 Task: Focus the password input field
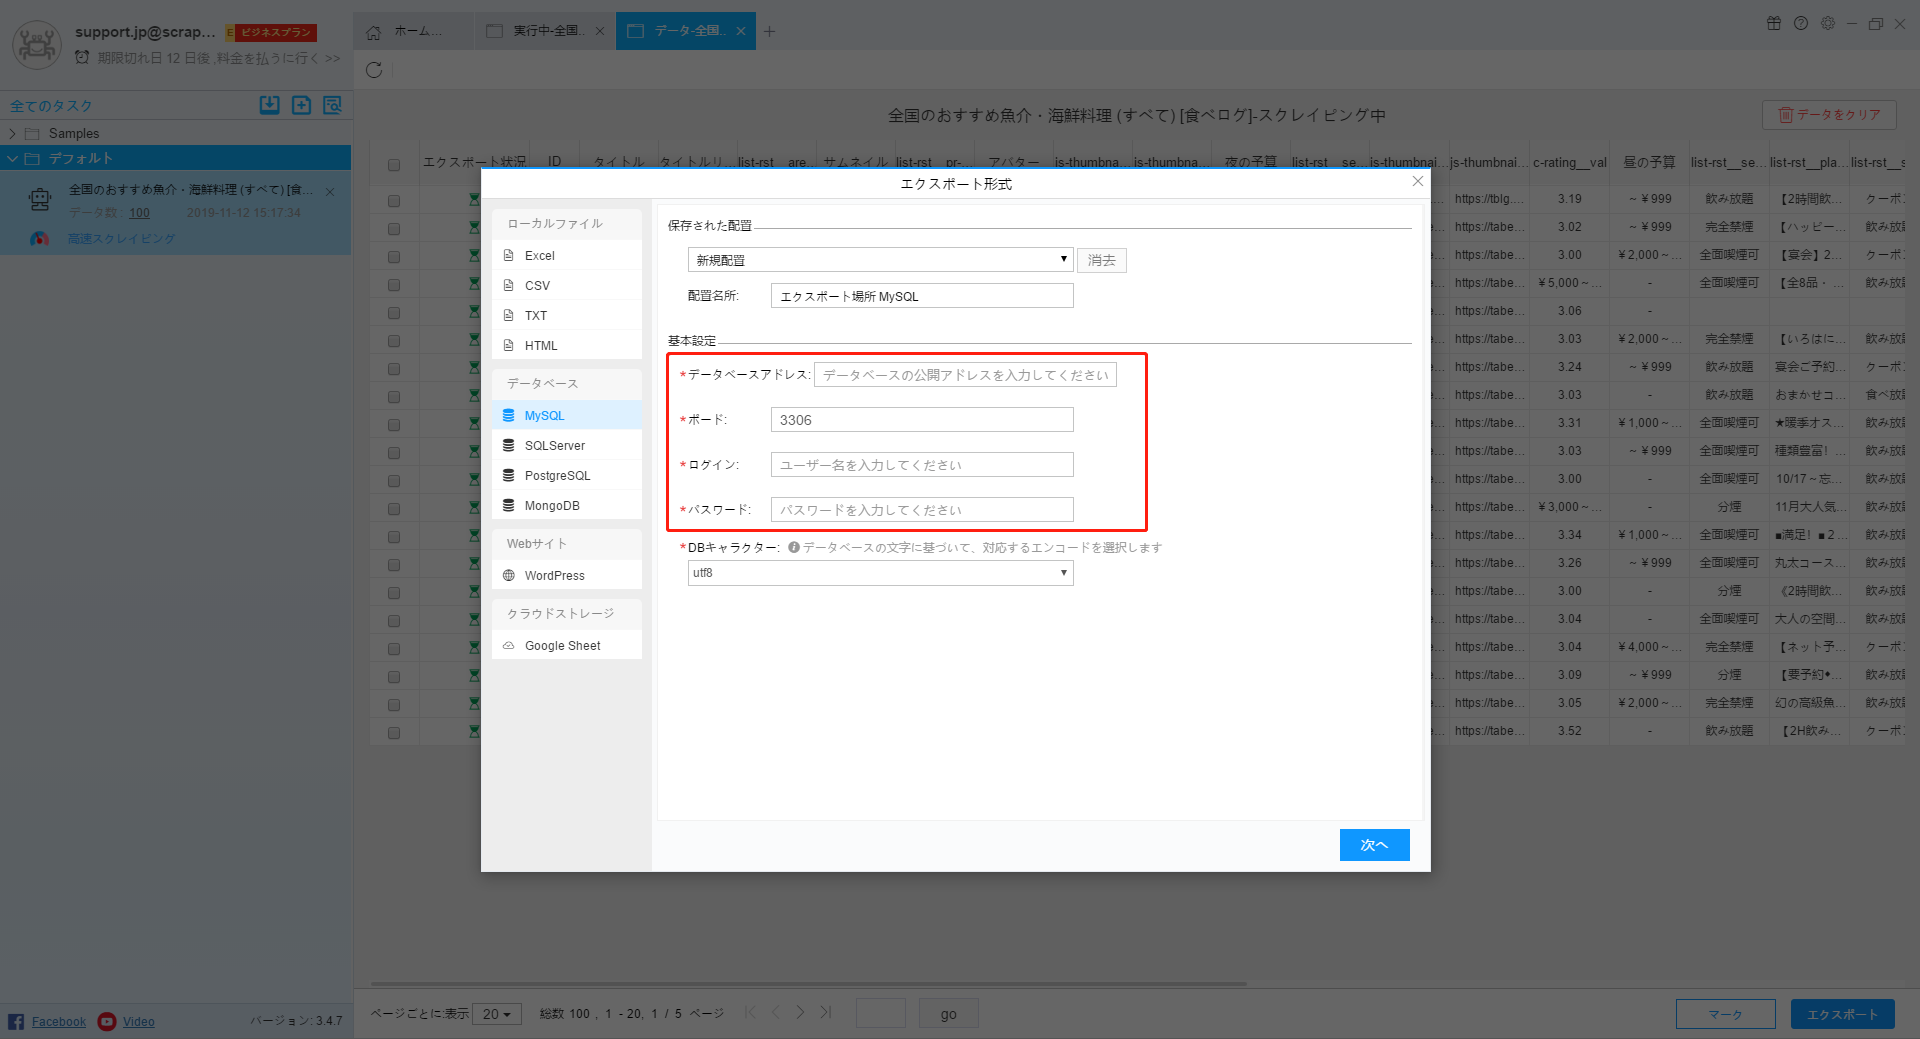pos(922,510)
